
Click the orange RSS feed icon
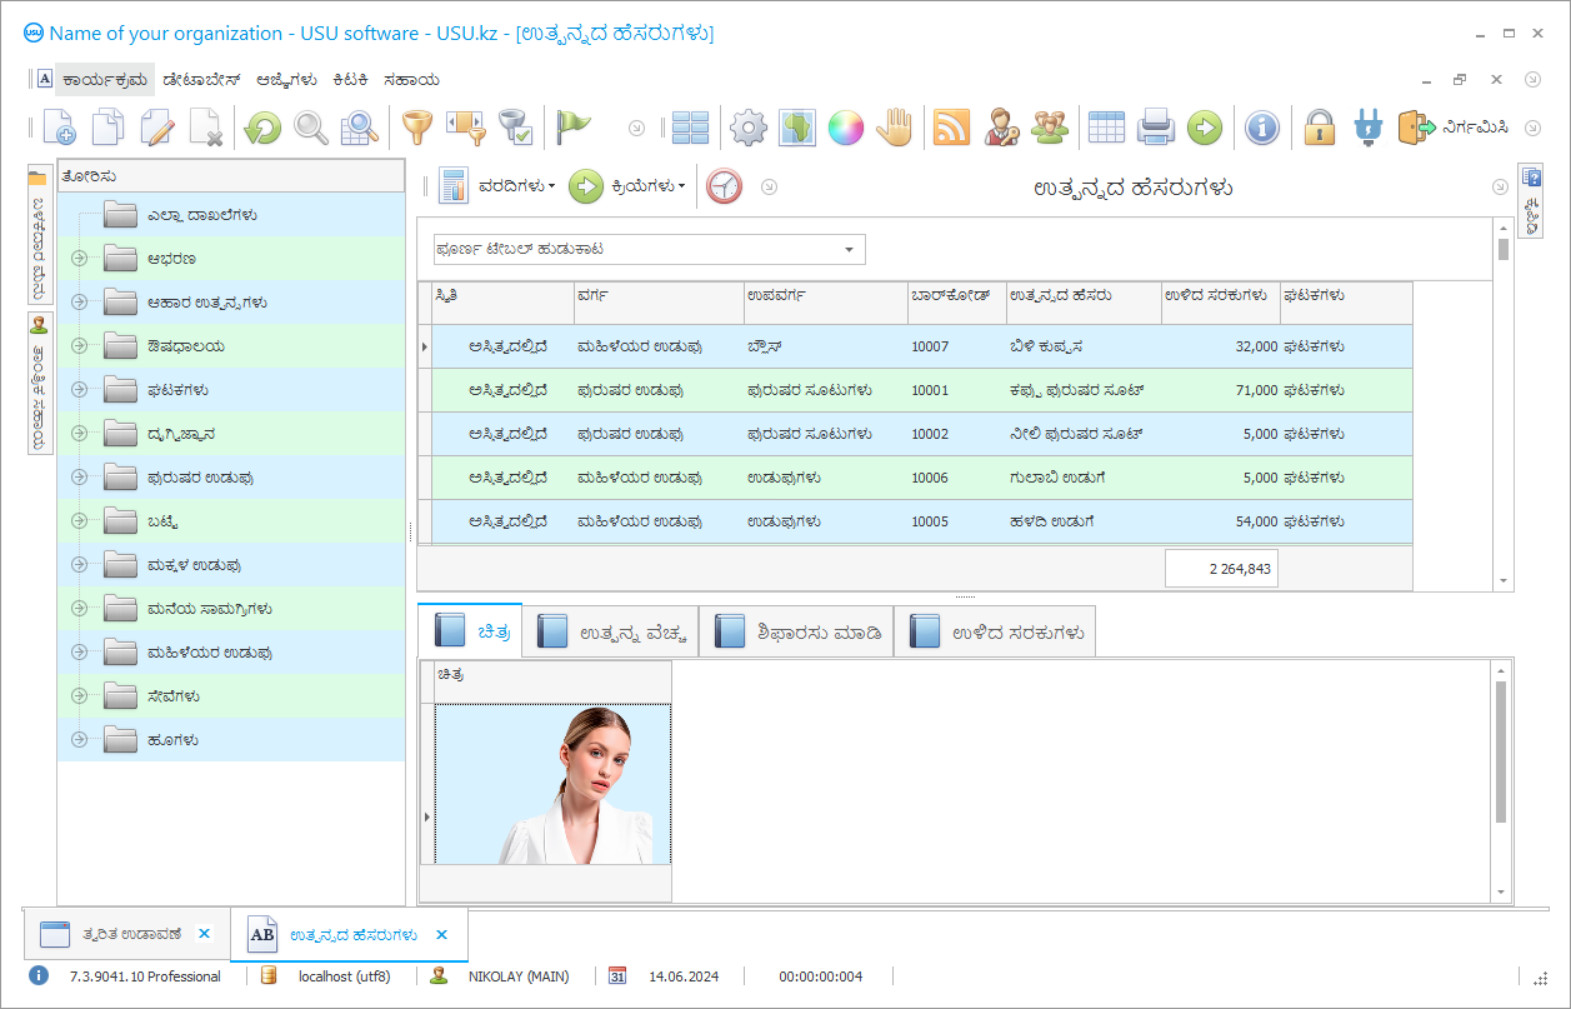click(x=951, y=128)
